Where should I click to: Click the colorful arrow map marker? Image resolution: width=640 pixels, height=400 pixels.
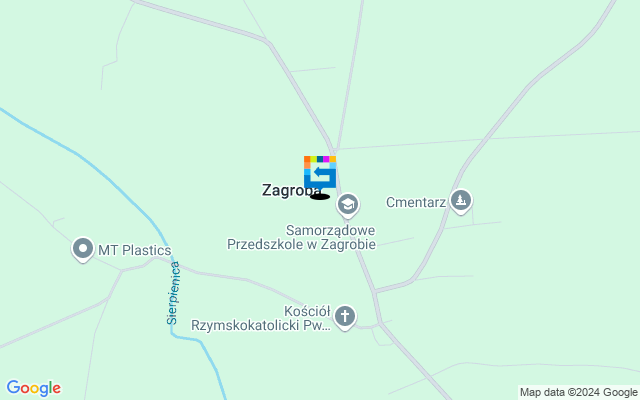click(320, 172)
